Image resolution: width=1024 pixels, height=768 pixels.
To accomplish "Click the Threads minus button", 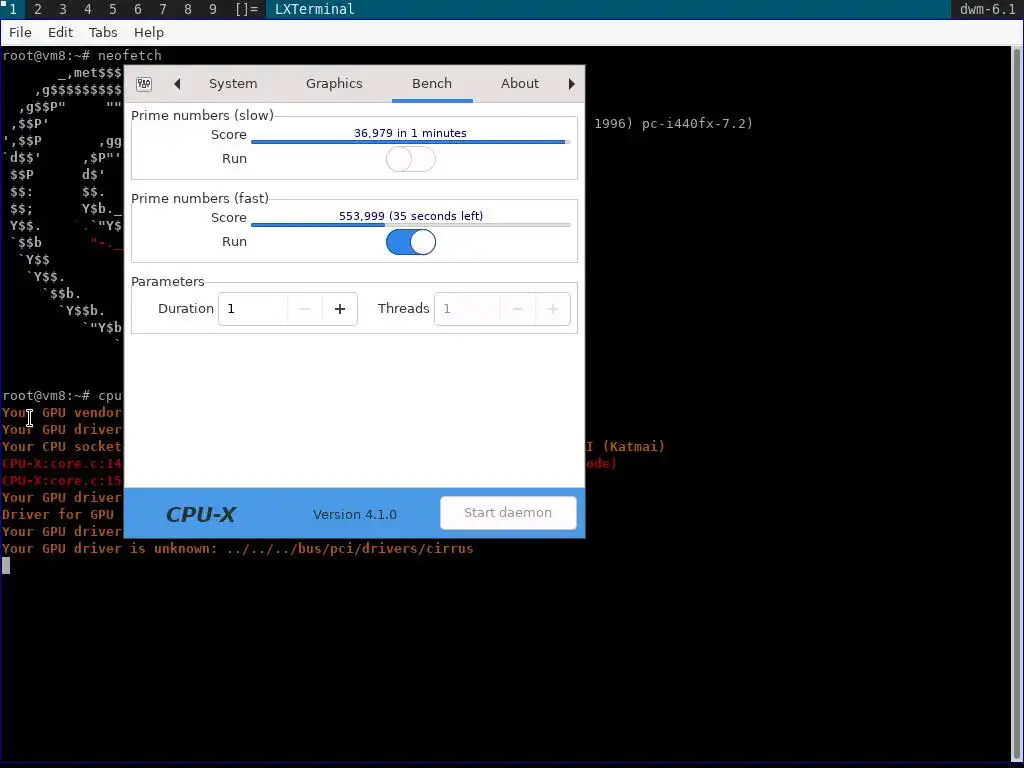I will pos(517,309).
